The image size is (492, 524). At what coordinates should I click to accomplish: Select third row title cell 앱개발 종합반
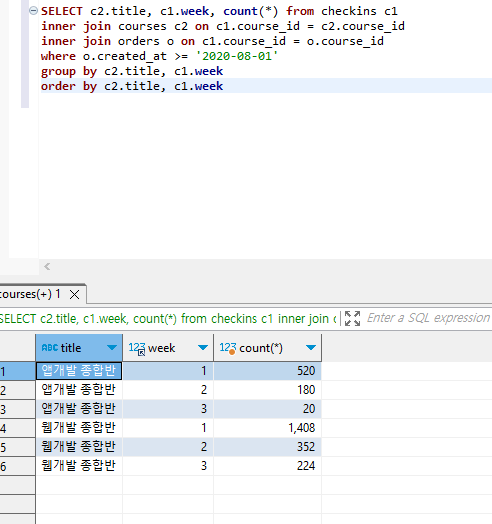79,409
